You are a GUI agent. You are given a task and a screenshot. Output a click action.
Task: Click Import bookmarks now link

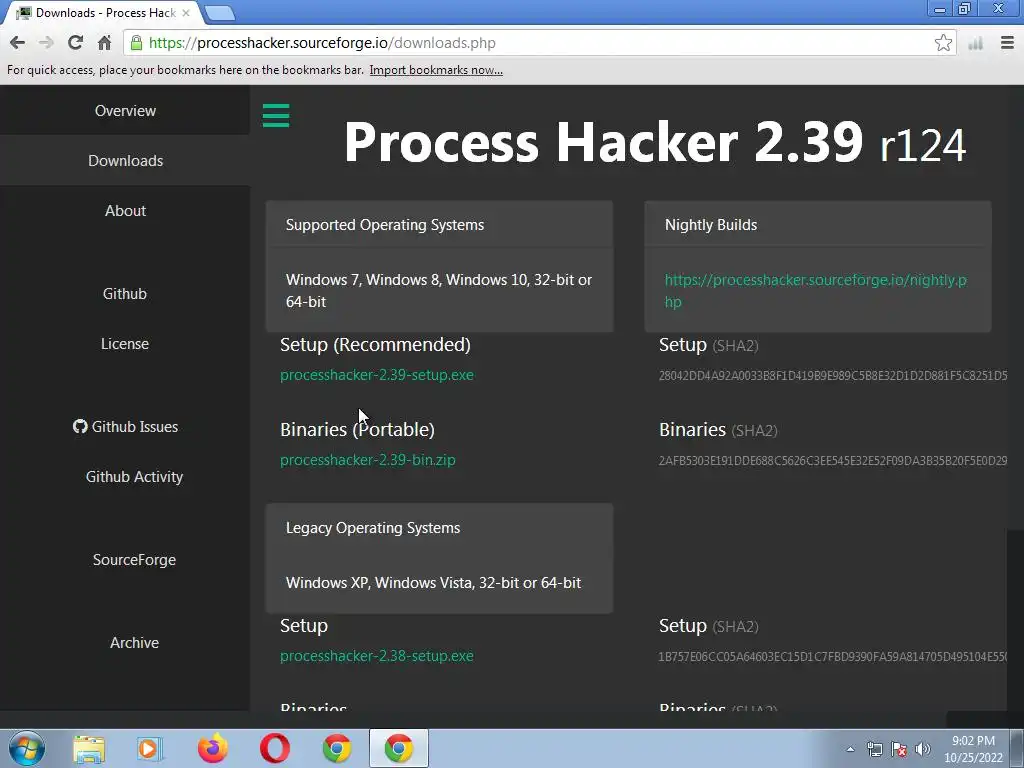click(x=436, y=70)
